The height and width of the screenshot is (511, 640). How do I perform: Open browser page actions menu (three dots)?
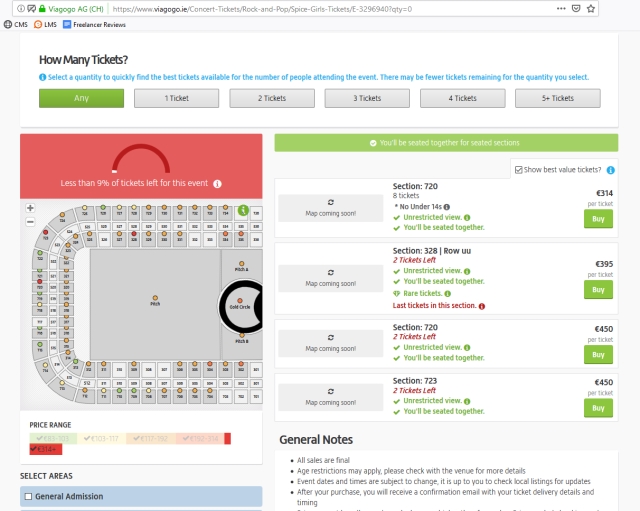point(561,9)
